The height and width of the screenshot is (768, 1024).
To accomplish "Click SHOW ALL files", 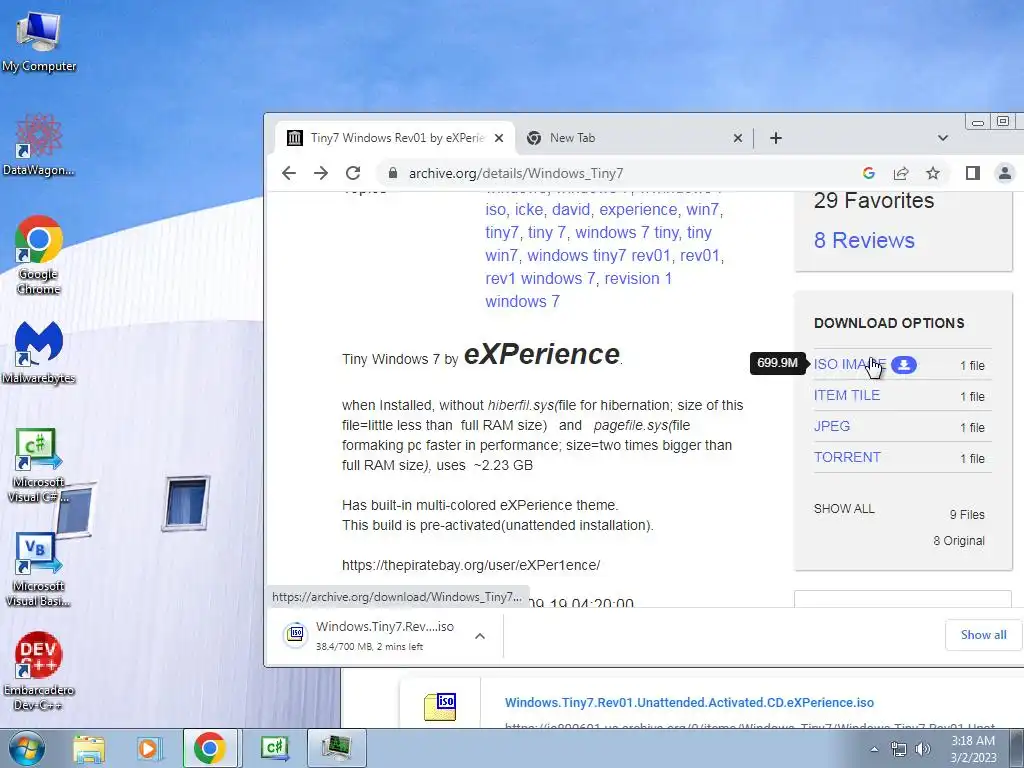I will pyautogui.click(x=844, y=509).
